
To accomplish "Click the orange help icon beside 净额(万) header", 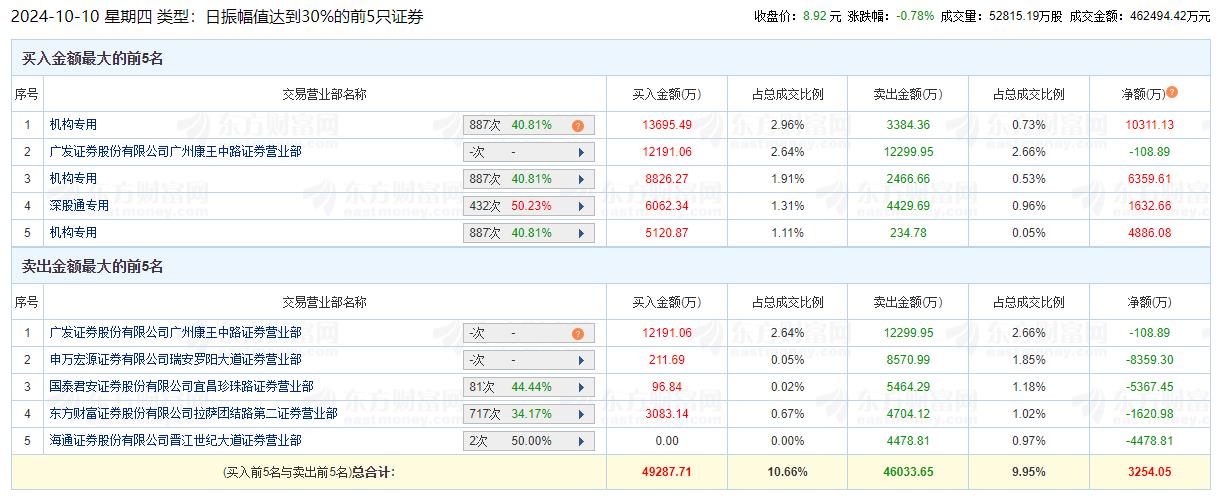I will pos(1172,92).
